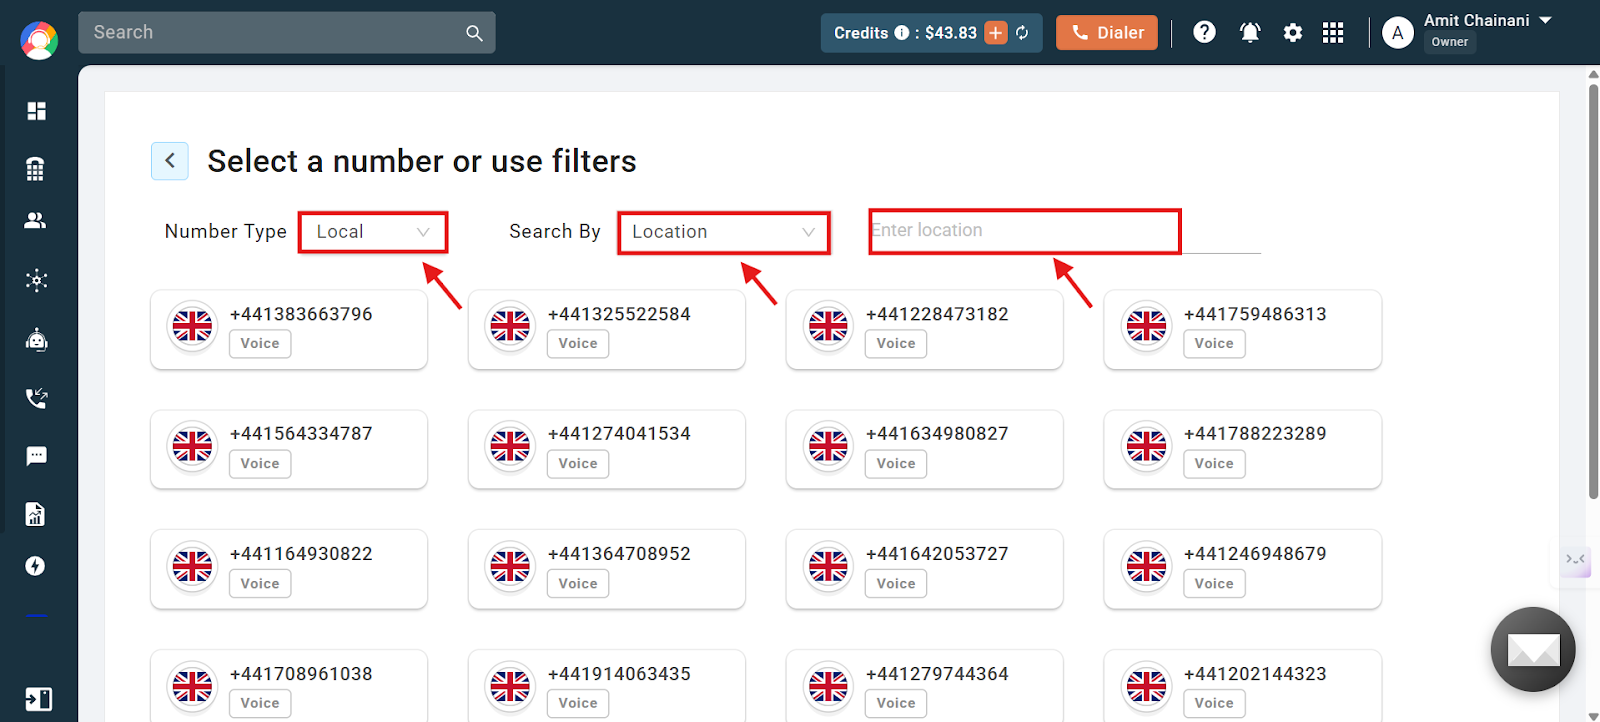
Task: Select number +441325522584
Action: pyautogui.click(x=607, y=330)
